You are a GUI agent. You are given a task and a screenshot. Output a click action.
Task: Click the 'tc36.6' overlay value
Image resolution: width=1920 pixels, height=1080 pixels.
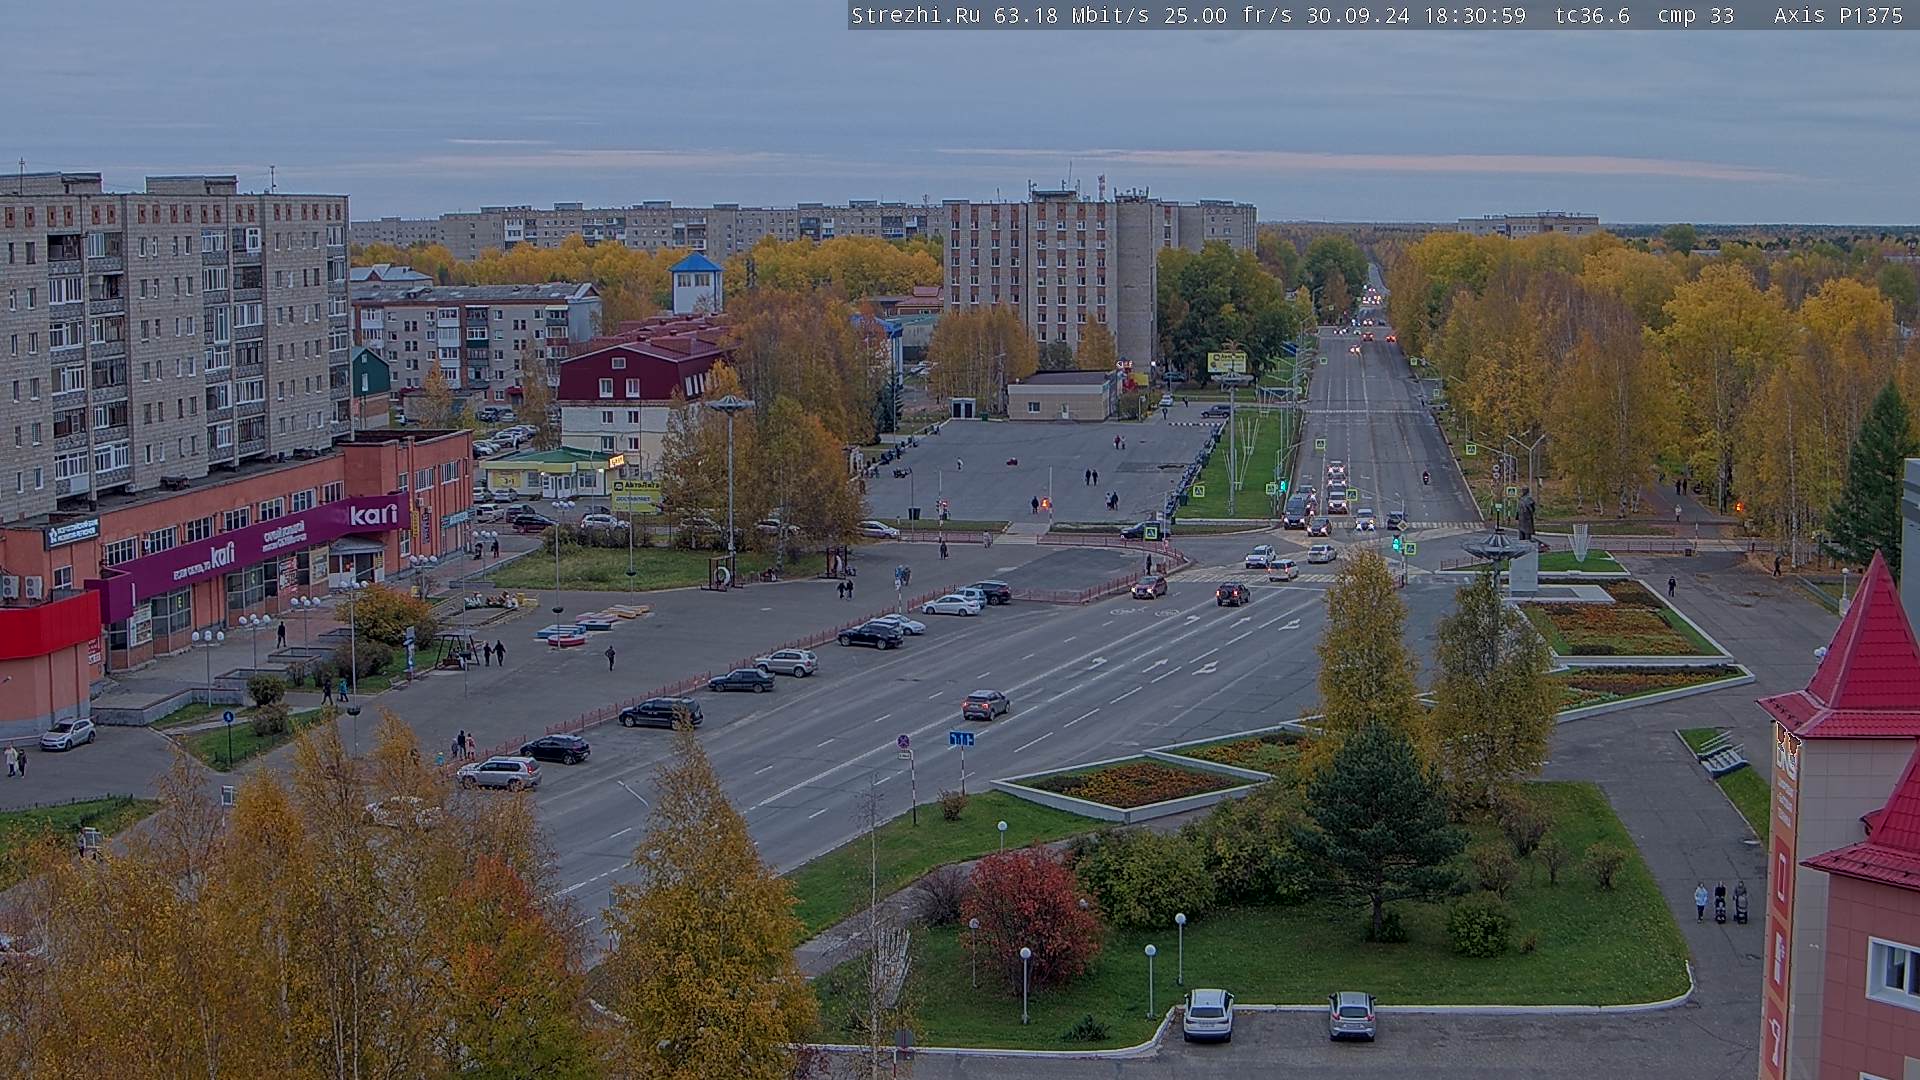point(1592,15)
